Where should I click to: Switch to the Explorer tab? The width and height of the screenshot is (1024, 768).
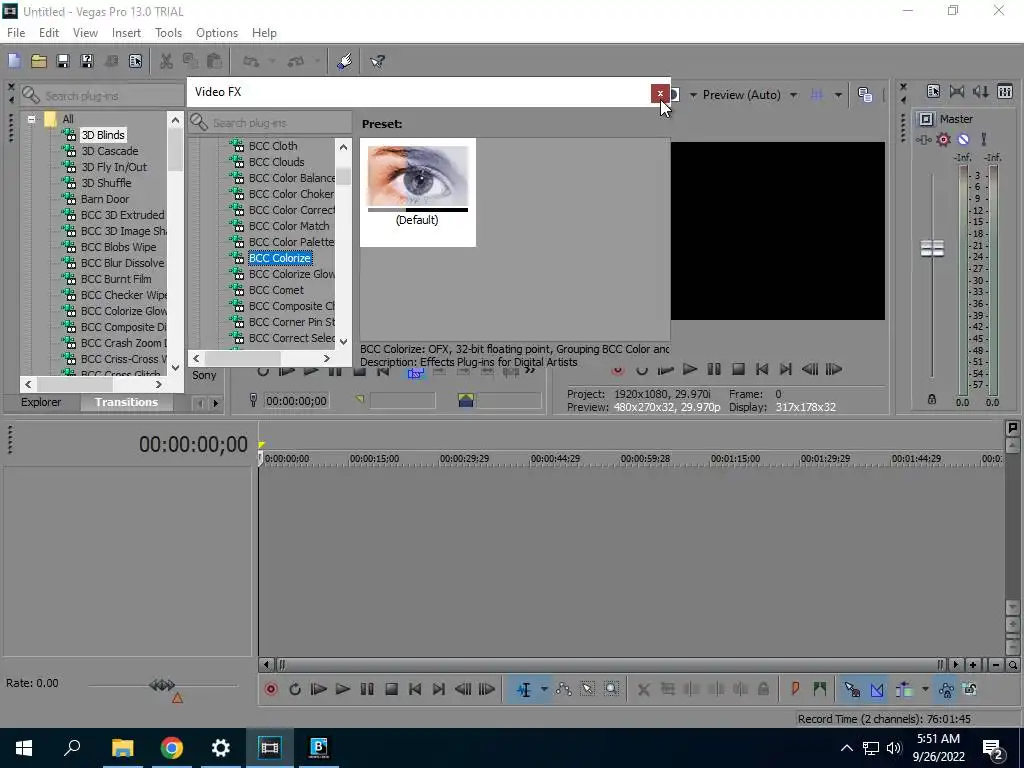[41, 402]
